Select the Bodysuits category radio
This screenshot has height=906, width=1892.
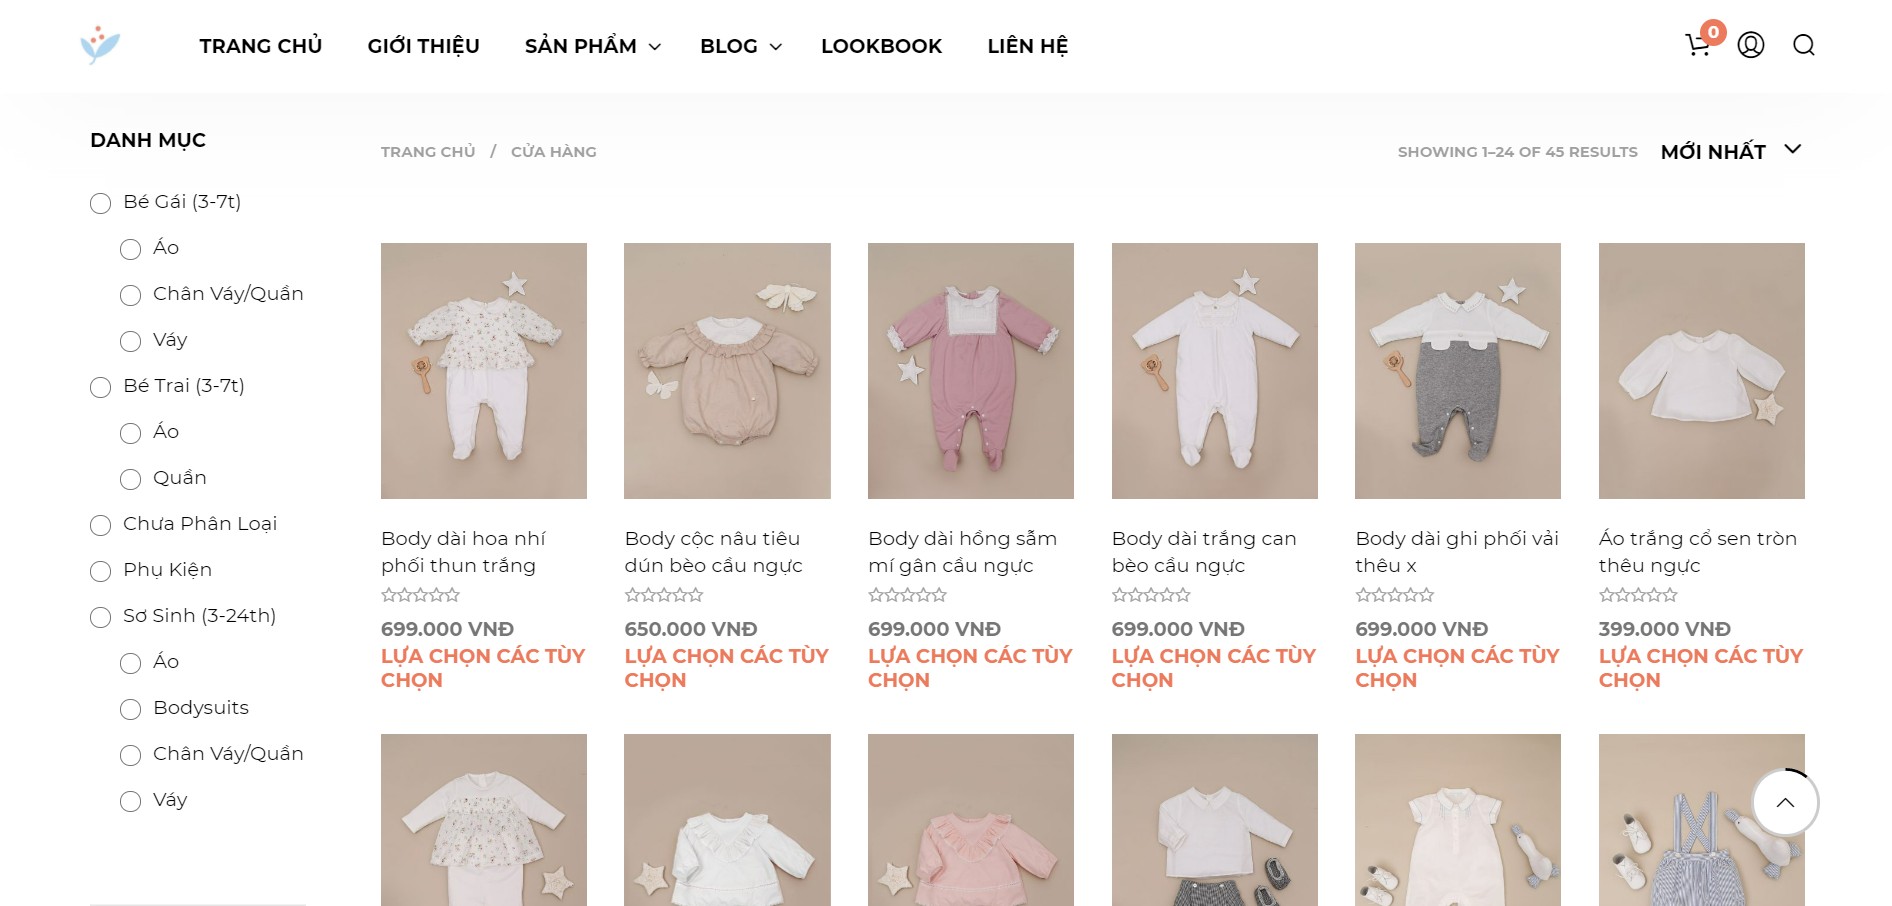pos(130,710)
